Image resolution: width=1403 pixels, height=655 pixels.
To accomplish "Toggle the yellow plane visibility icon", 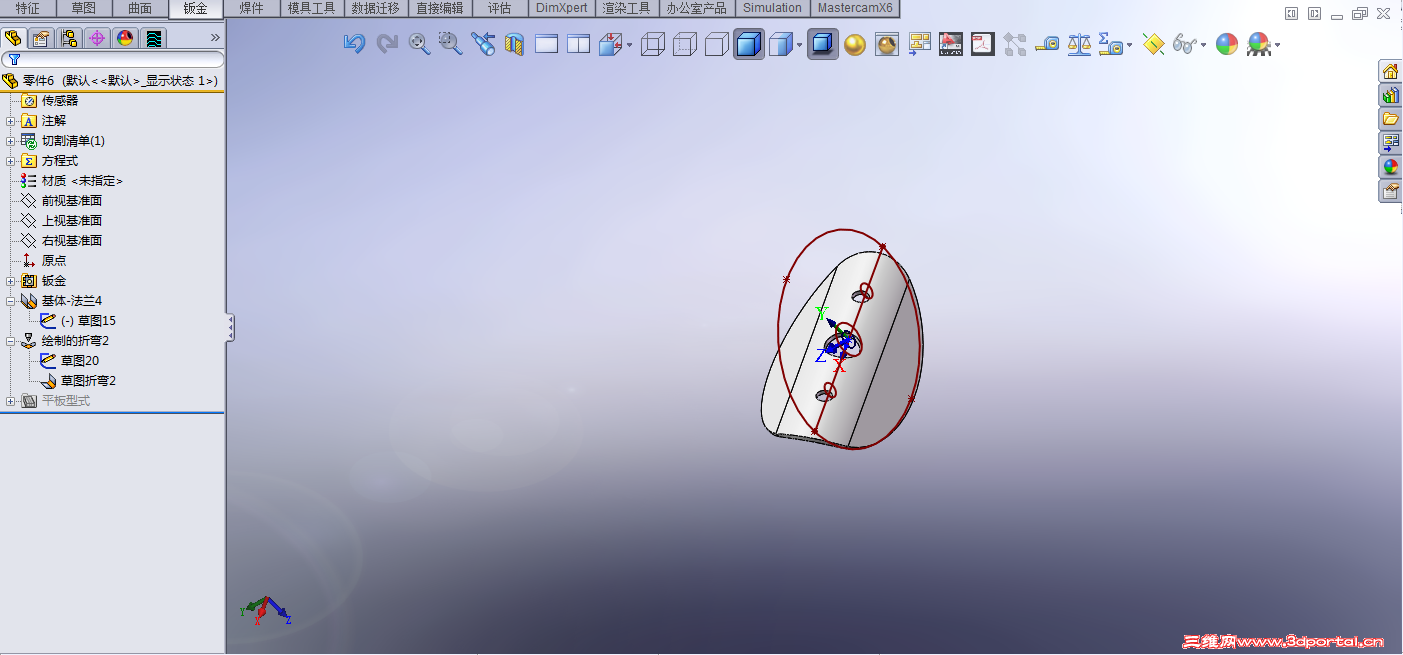I will (1153, 44).
